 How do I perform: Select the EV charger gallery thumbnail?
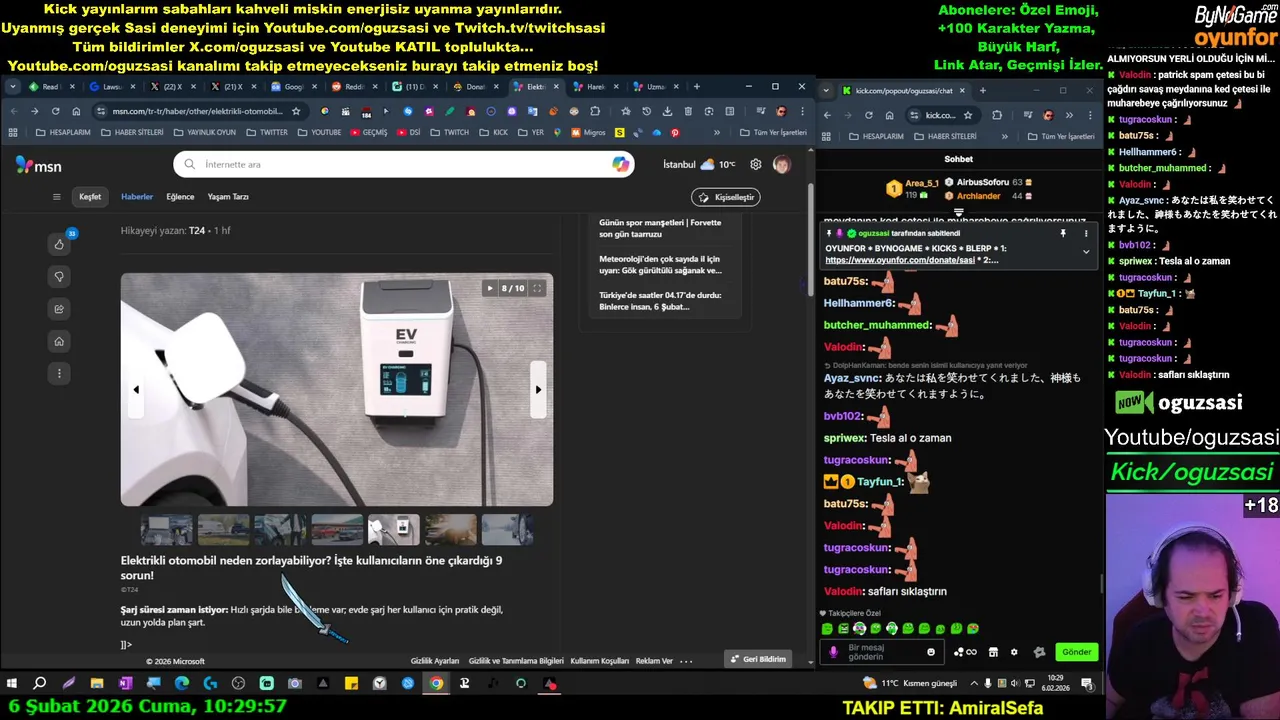393,529
